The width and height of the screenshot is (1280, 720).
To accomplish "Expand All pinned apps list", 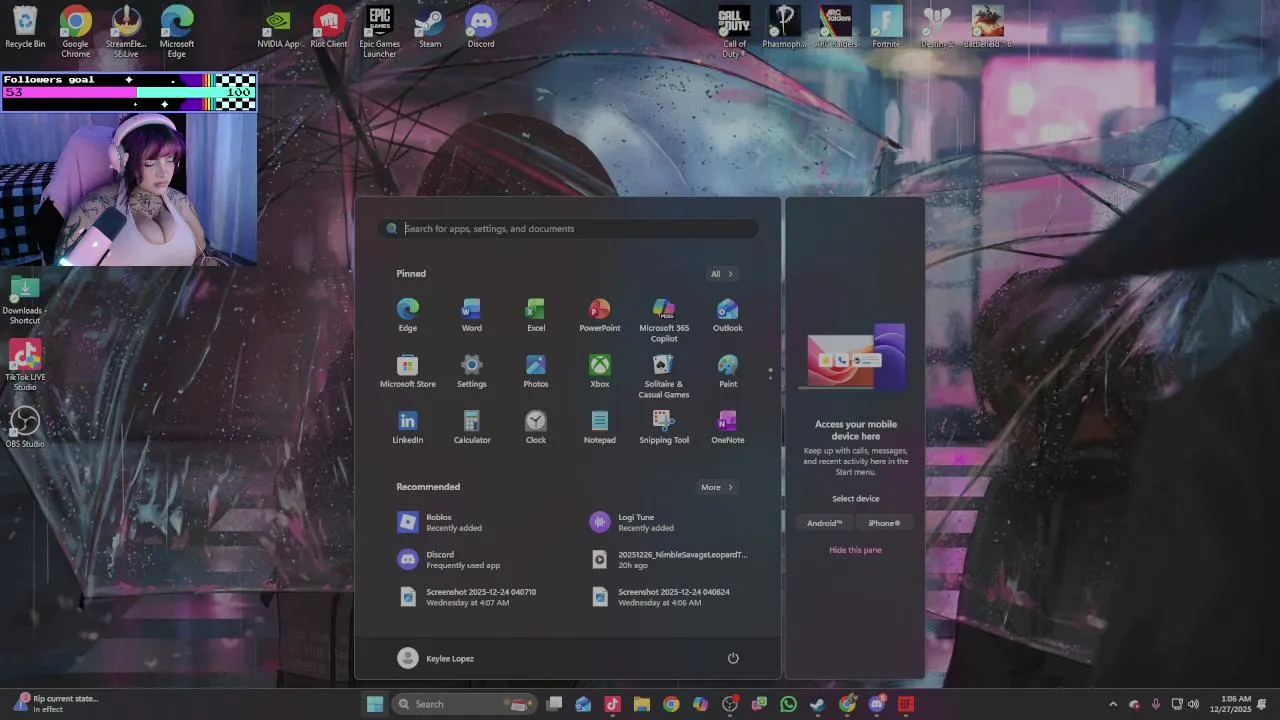I will click(722, 274).
